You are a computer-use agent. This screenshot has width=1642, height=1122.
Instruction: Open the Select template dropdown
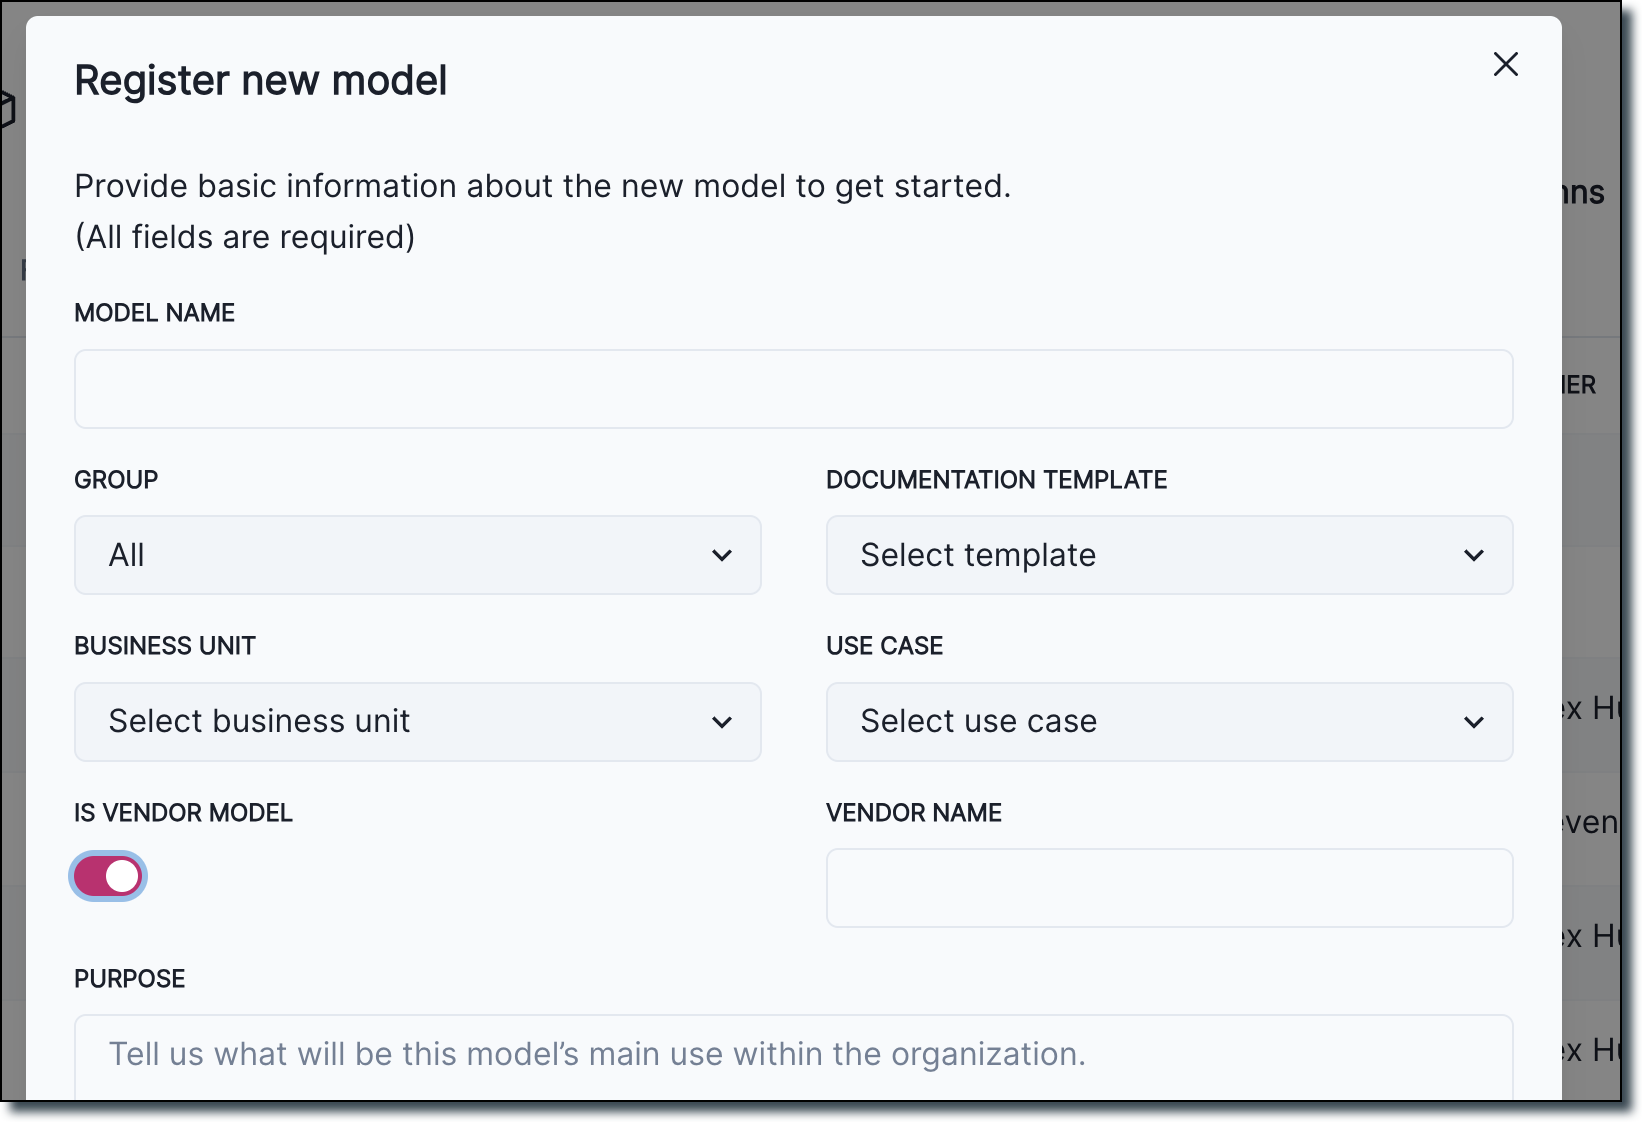coord(1168,555)
